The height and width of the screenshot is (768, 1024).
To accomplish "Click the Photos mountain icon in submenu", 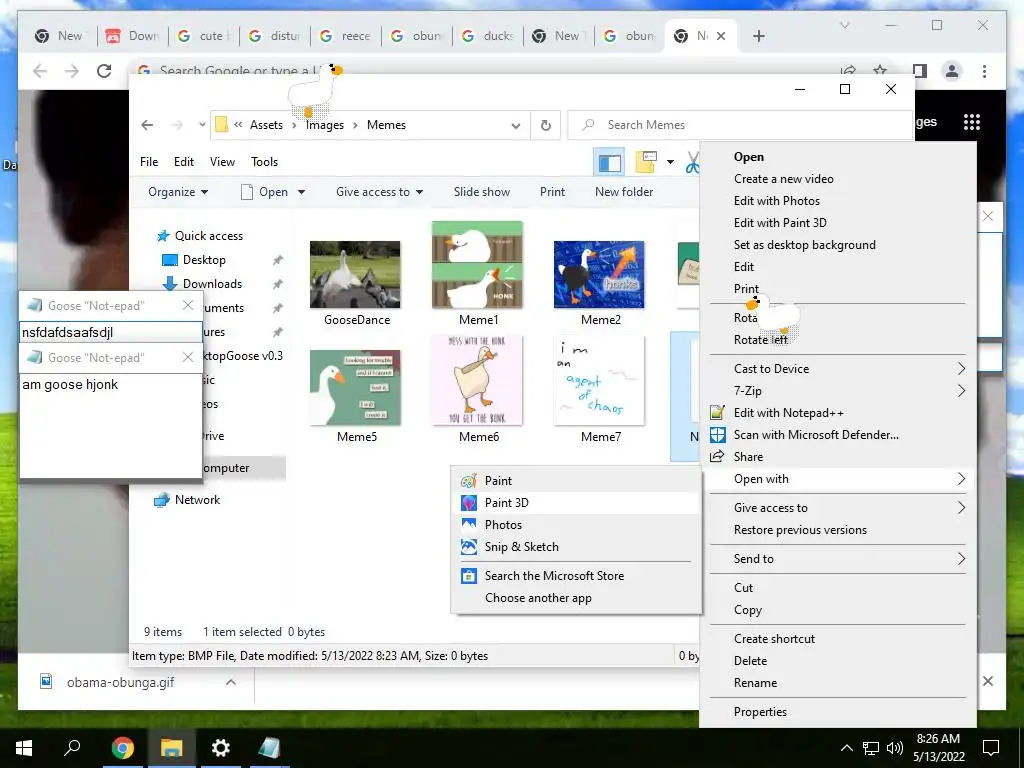I will 469,524.
